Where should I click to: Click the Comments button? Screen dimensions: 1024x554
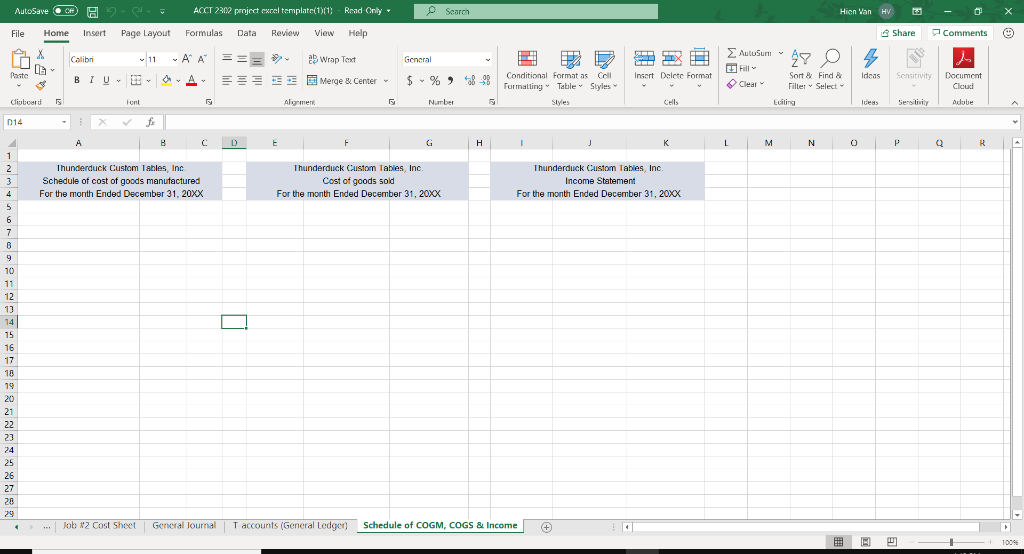pos(959,33)
